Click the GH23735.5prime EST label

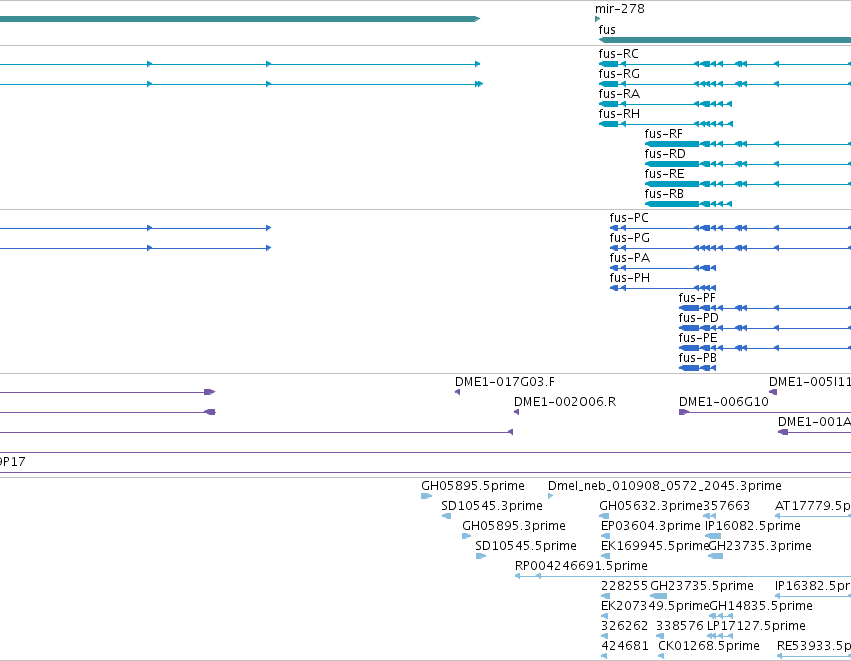tap(702, 586)
